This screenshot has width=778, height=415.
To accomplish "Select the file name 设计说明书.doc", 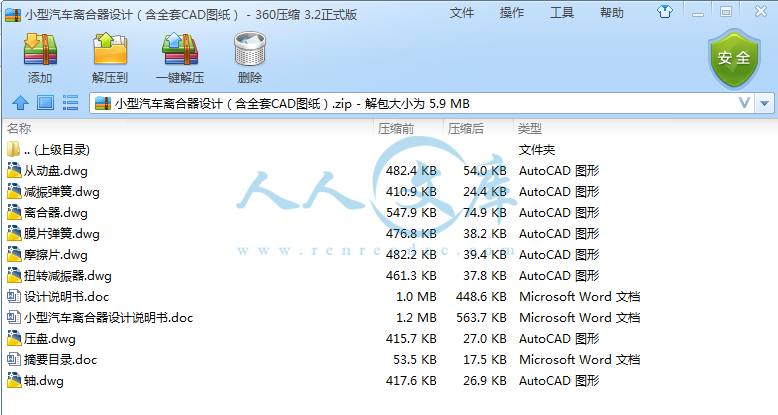I will (66, 297).
